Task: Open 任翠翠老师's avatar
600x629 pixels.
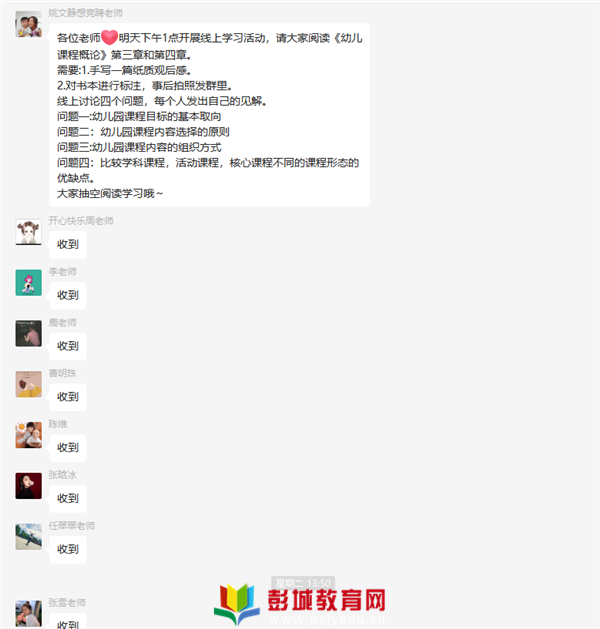Action: tap(28, 537)
